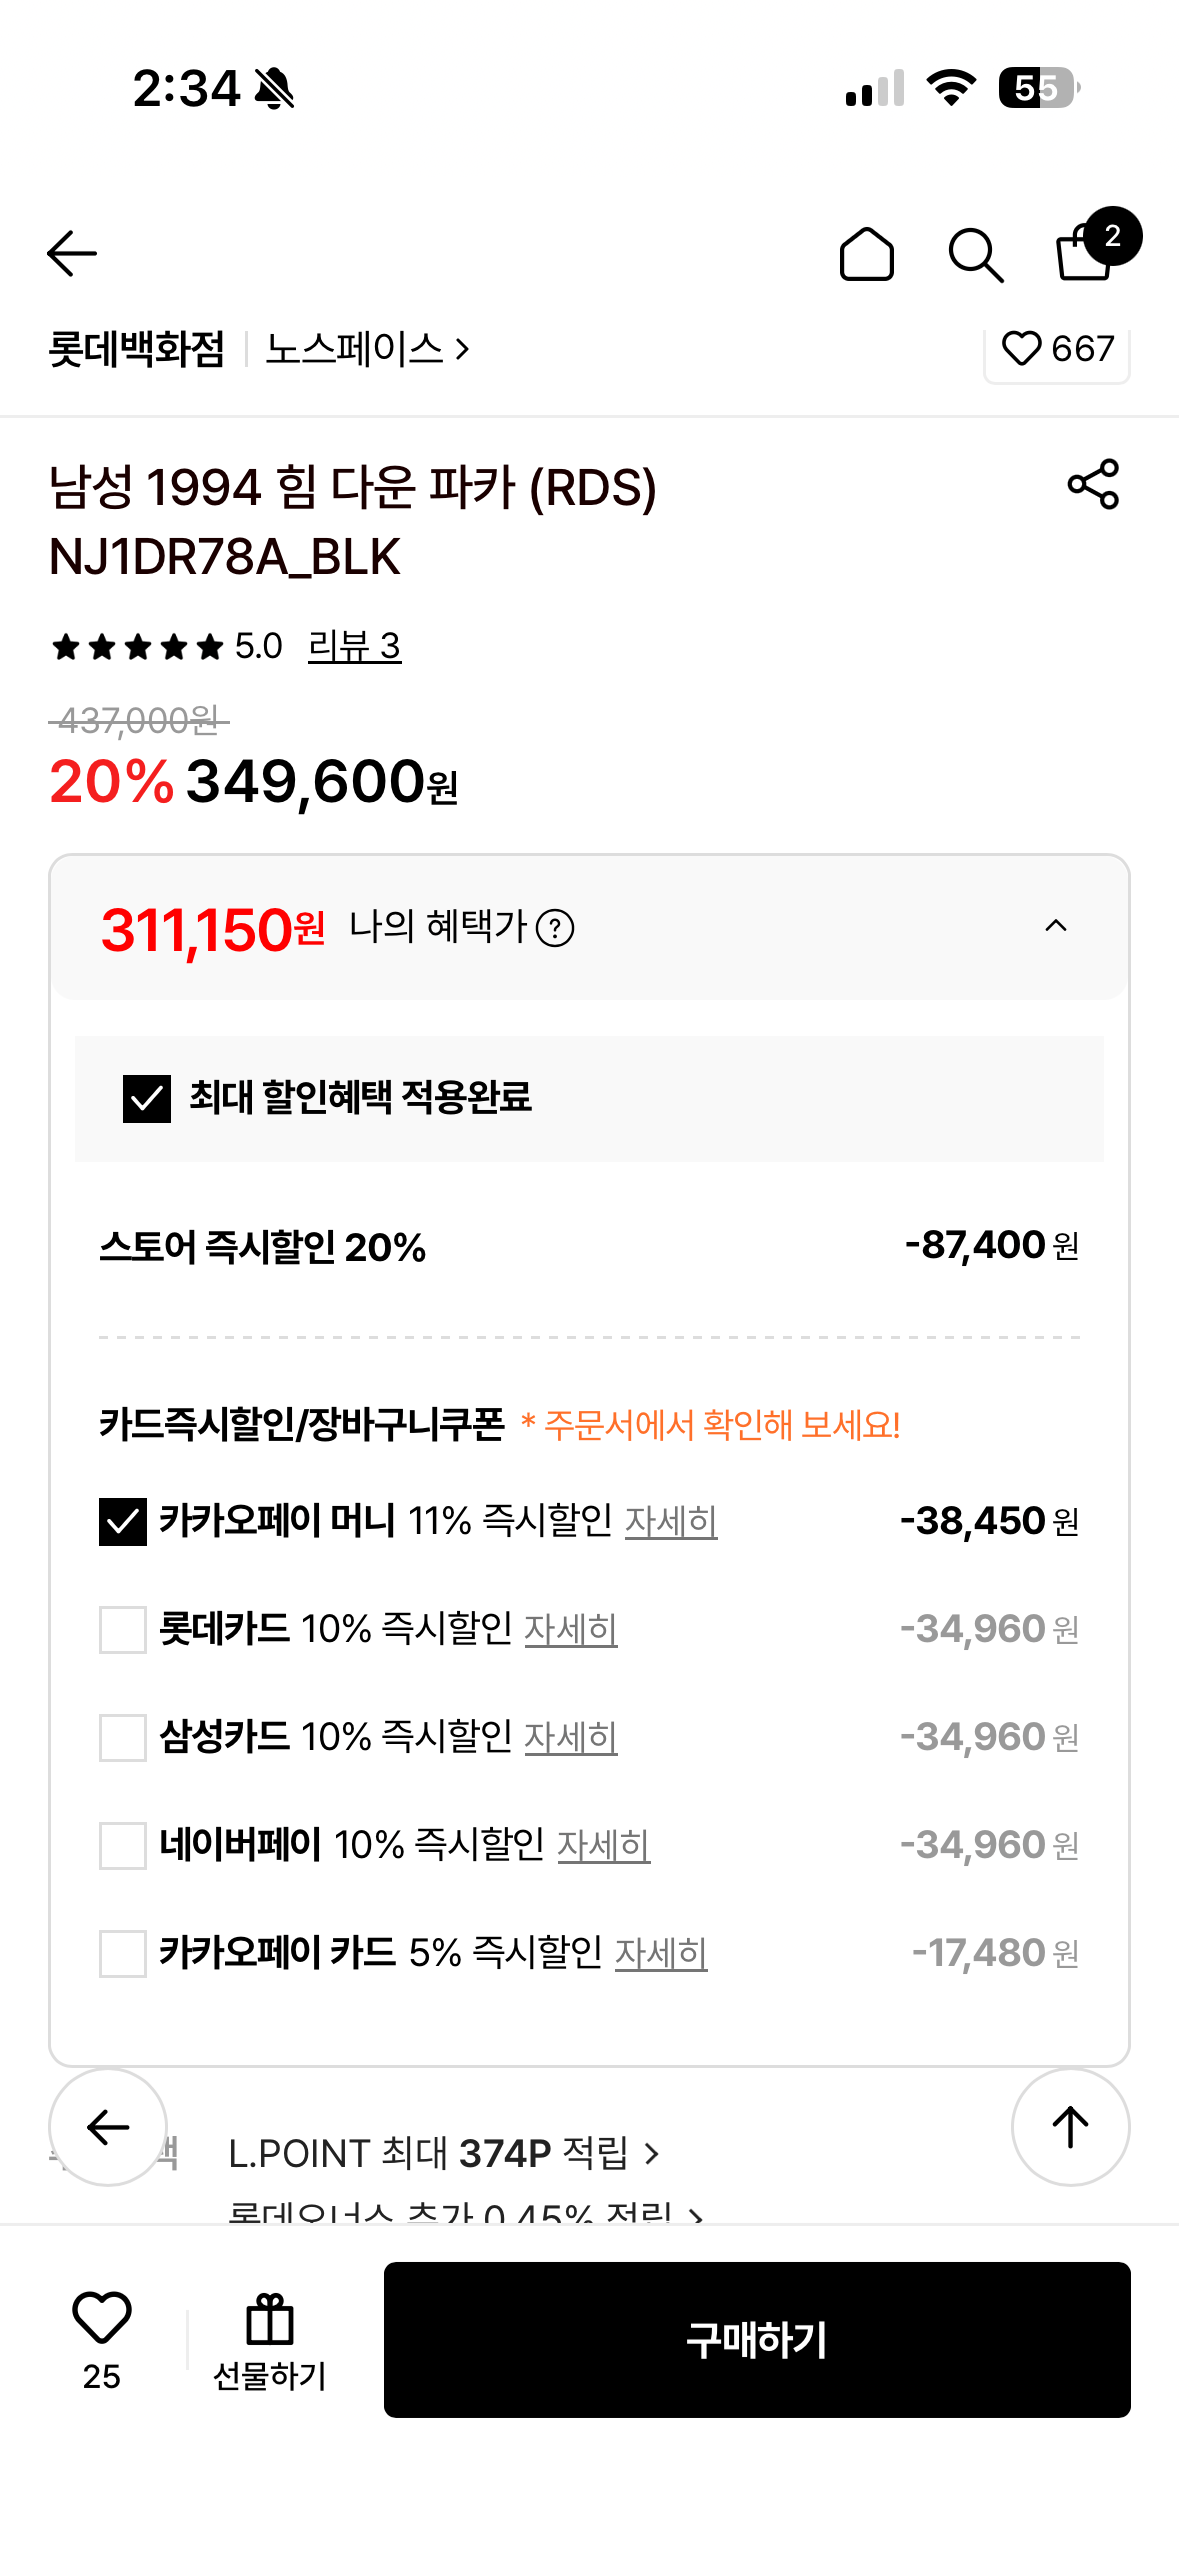Check the 롯데카드 10% 즉시할인 checkbox
The width and height of the screenshot is (1179, 2556).
click(123, 1630)
